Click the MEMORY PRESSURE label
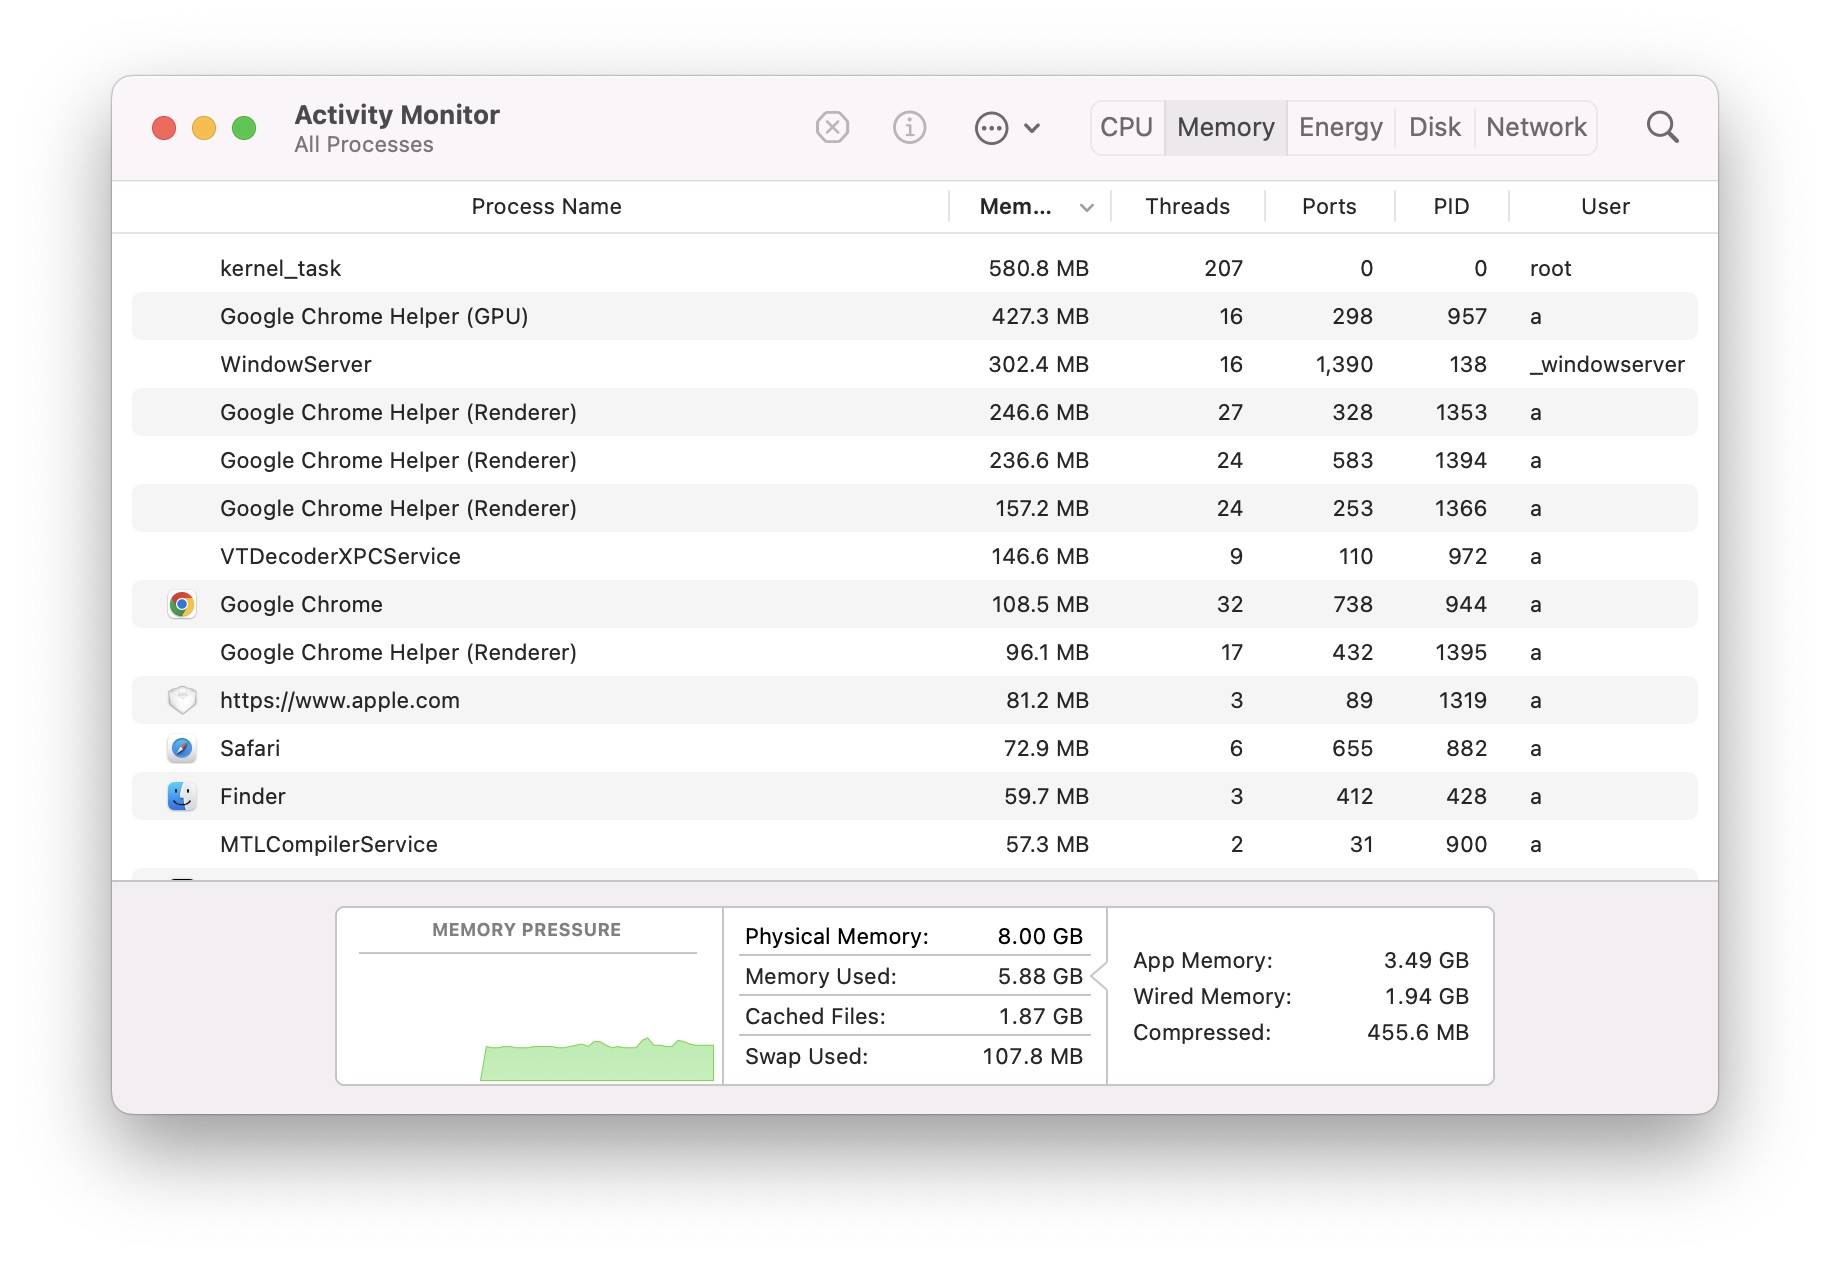 (526, 930)
